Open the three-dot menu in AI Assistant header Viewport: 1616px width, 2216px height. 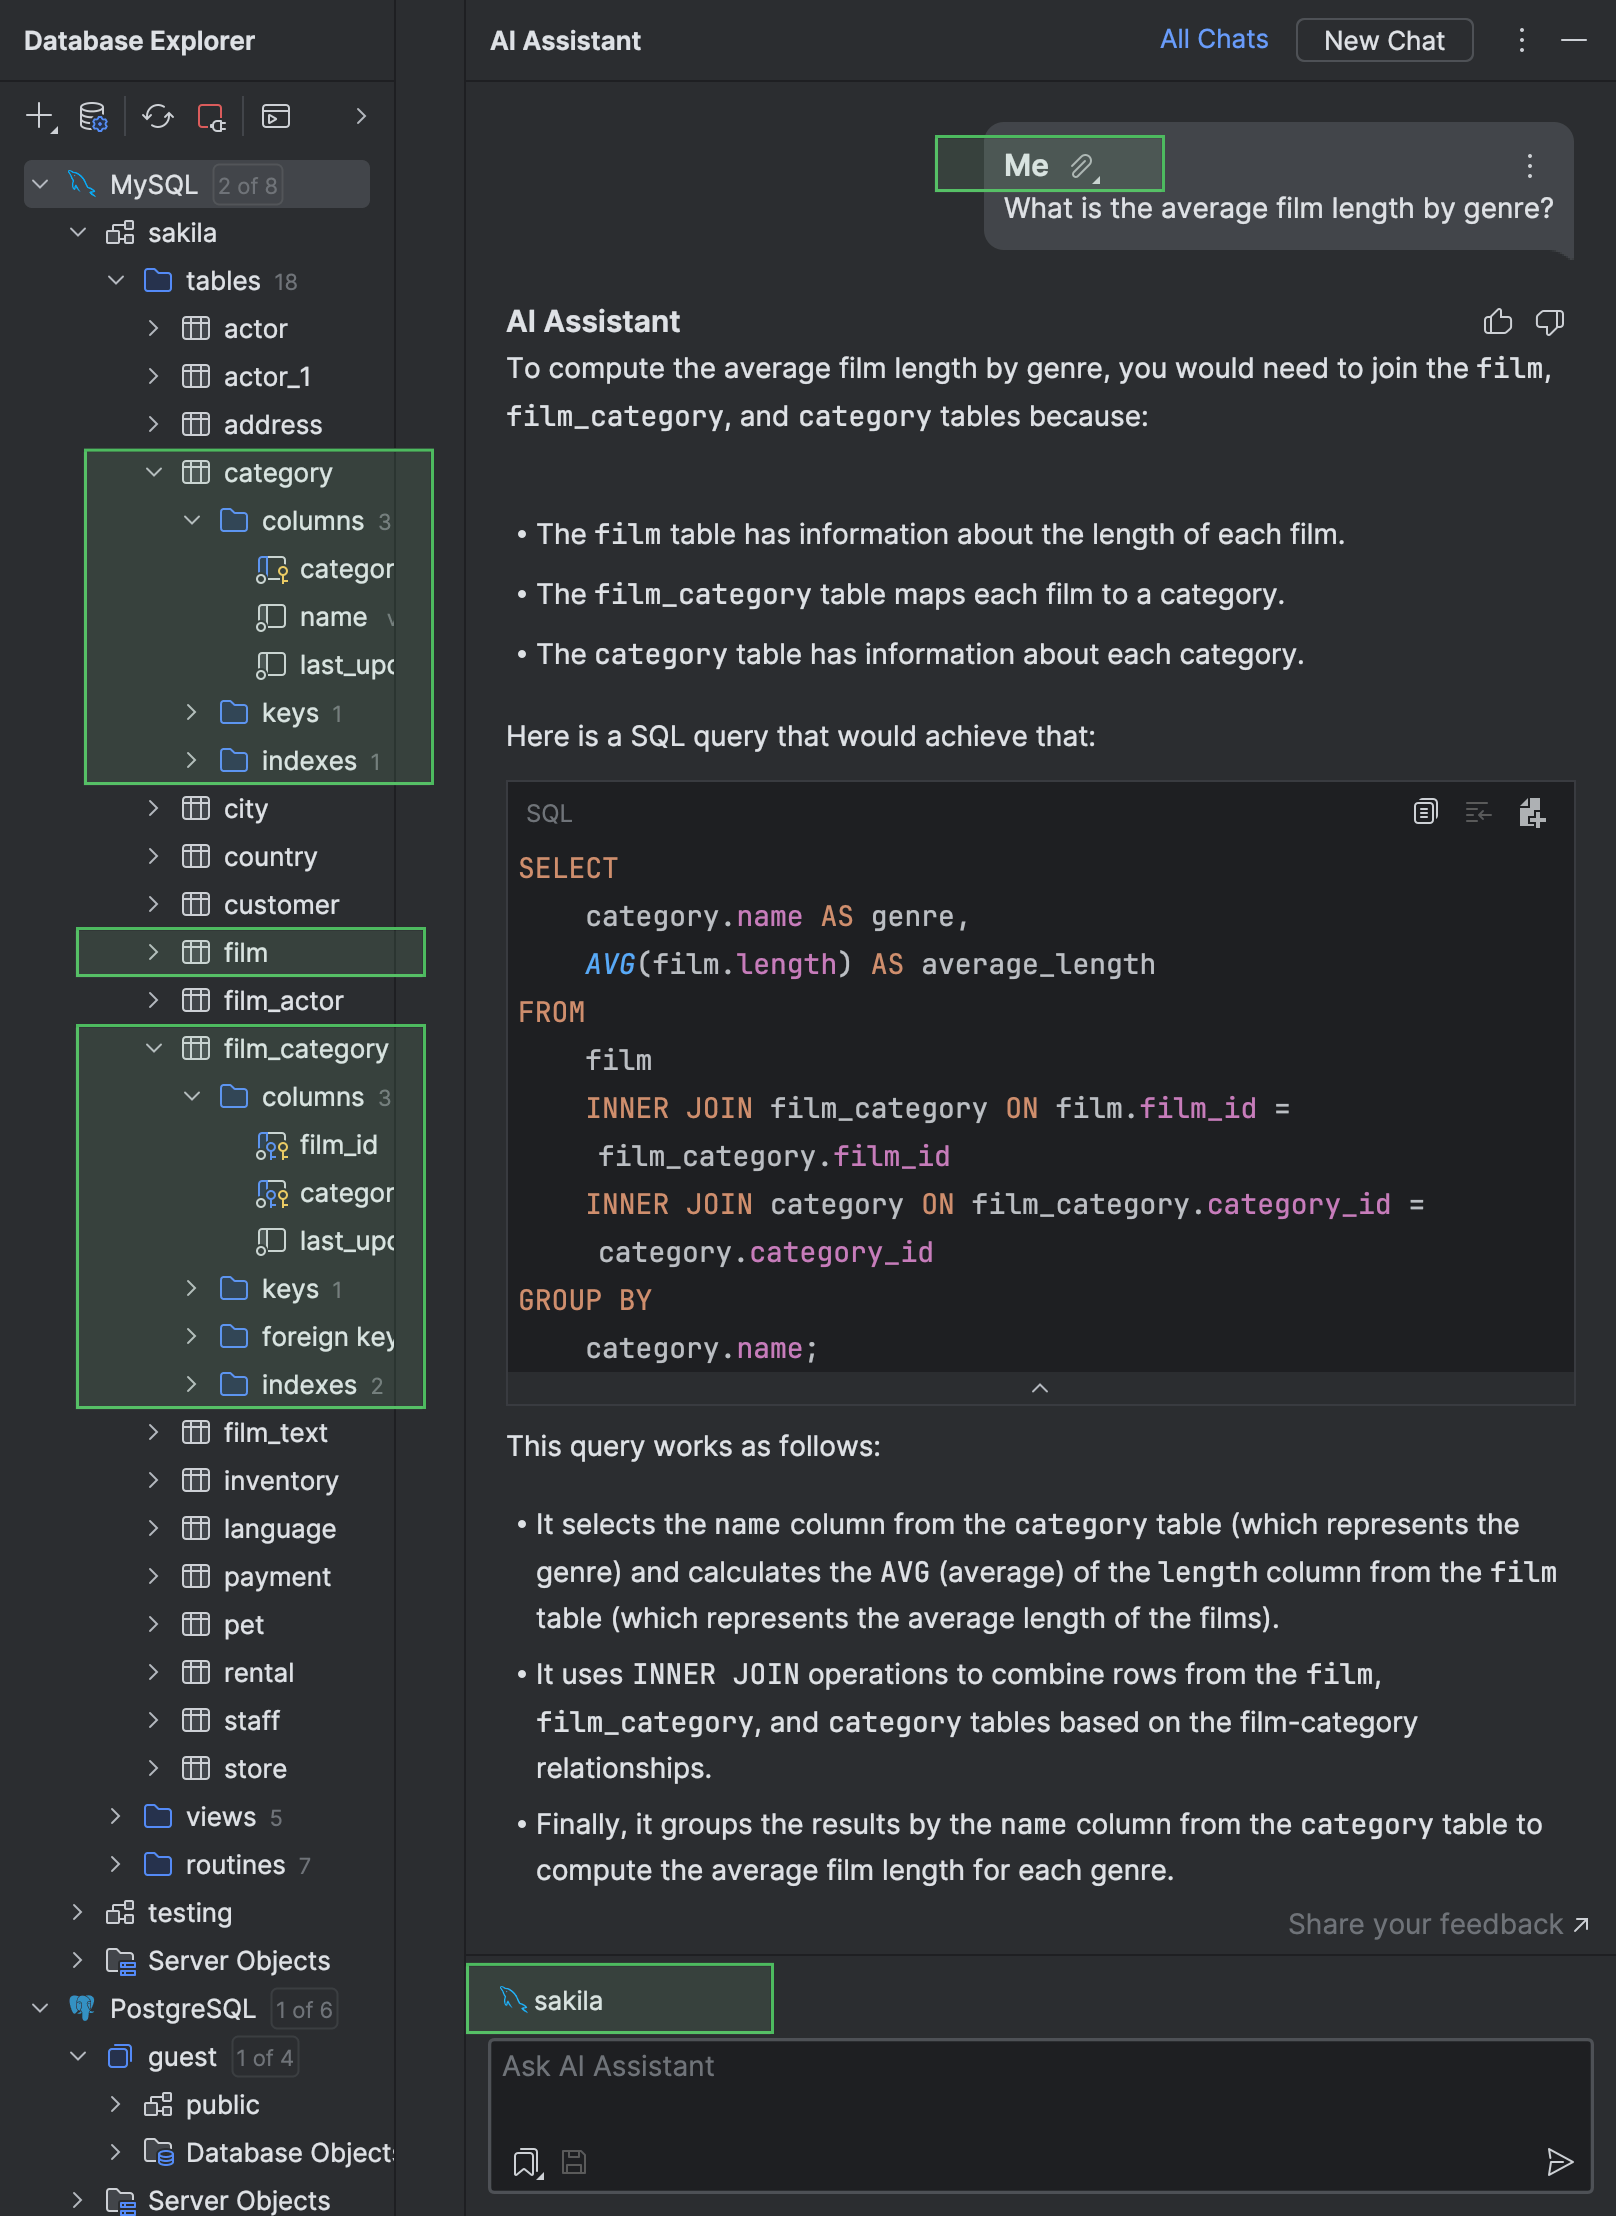[1521, 41]
